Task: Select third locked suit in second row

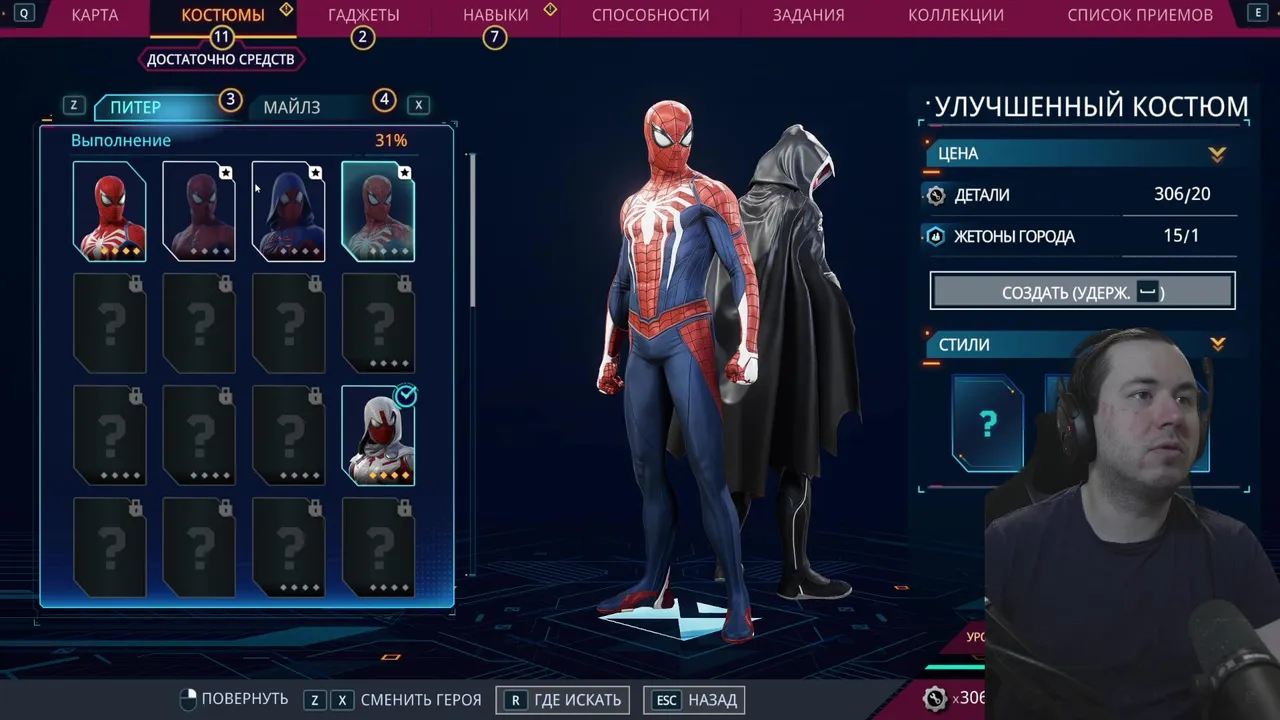Action: 288,323
